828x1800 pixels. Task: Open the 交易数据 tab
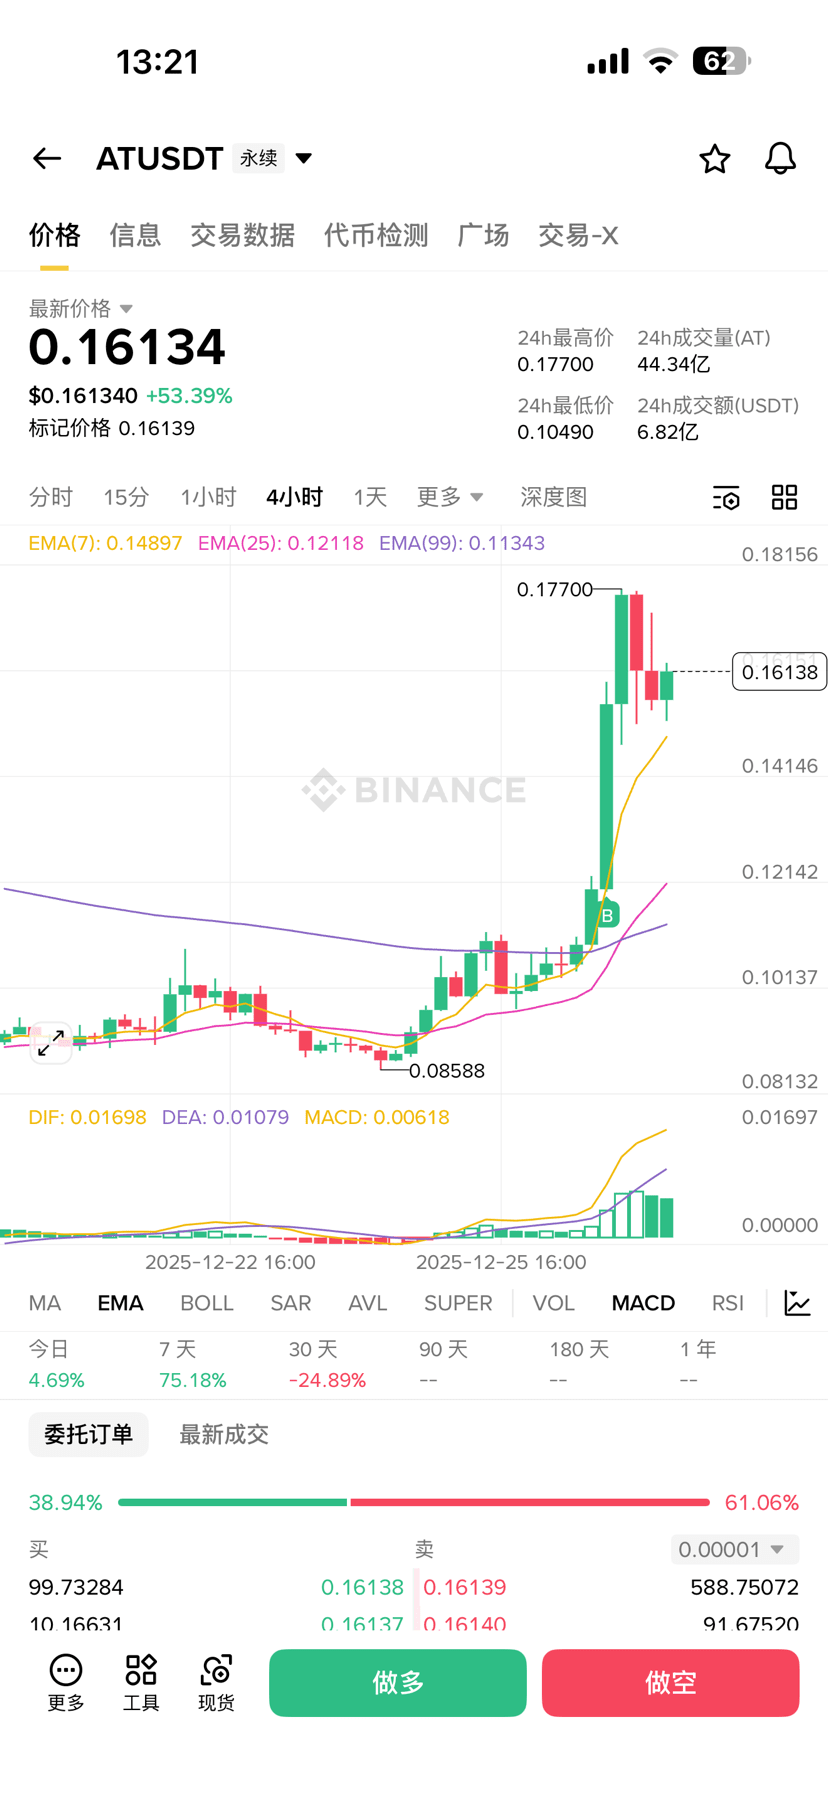click(x=242, y=235)
